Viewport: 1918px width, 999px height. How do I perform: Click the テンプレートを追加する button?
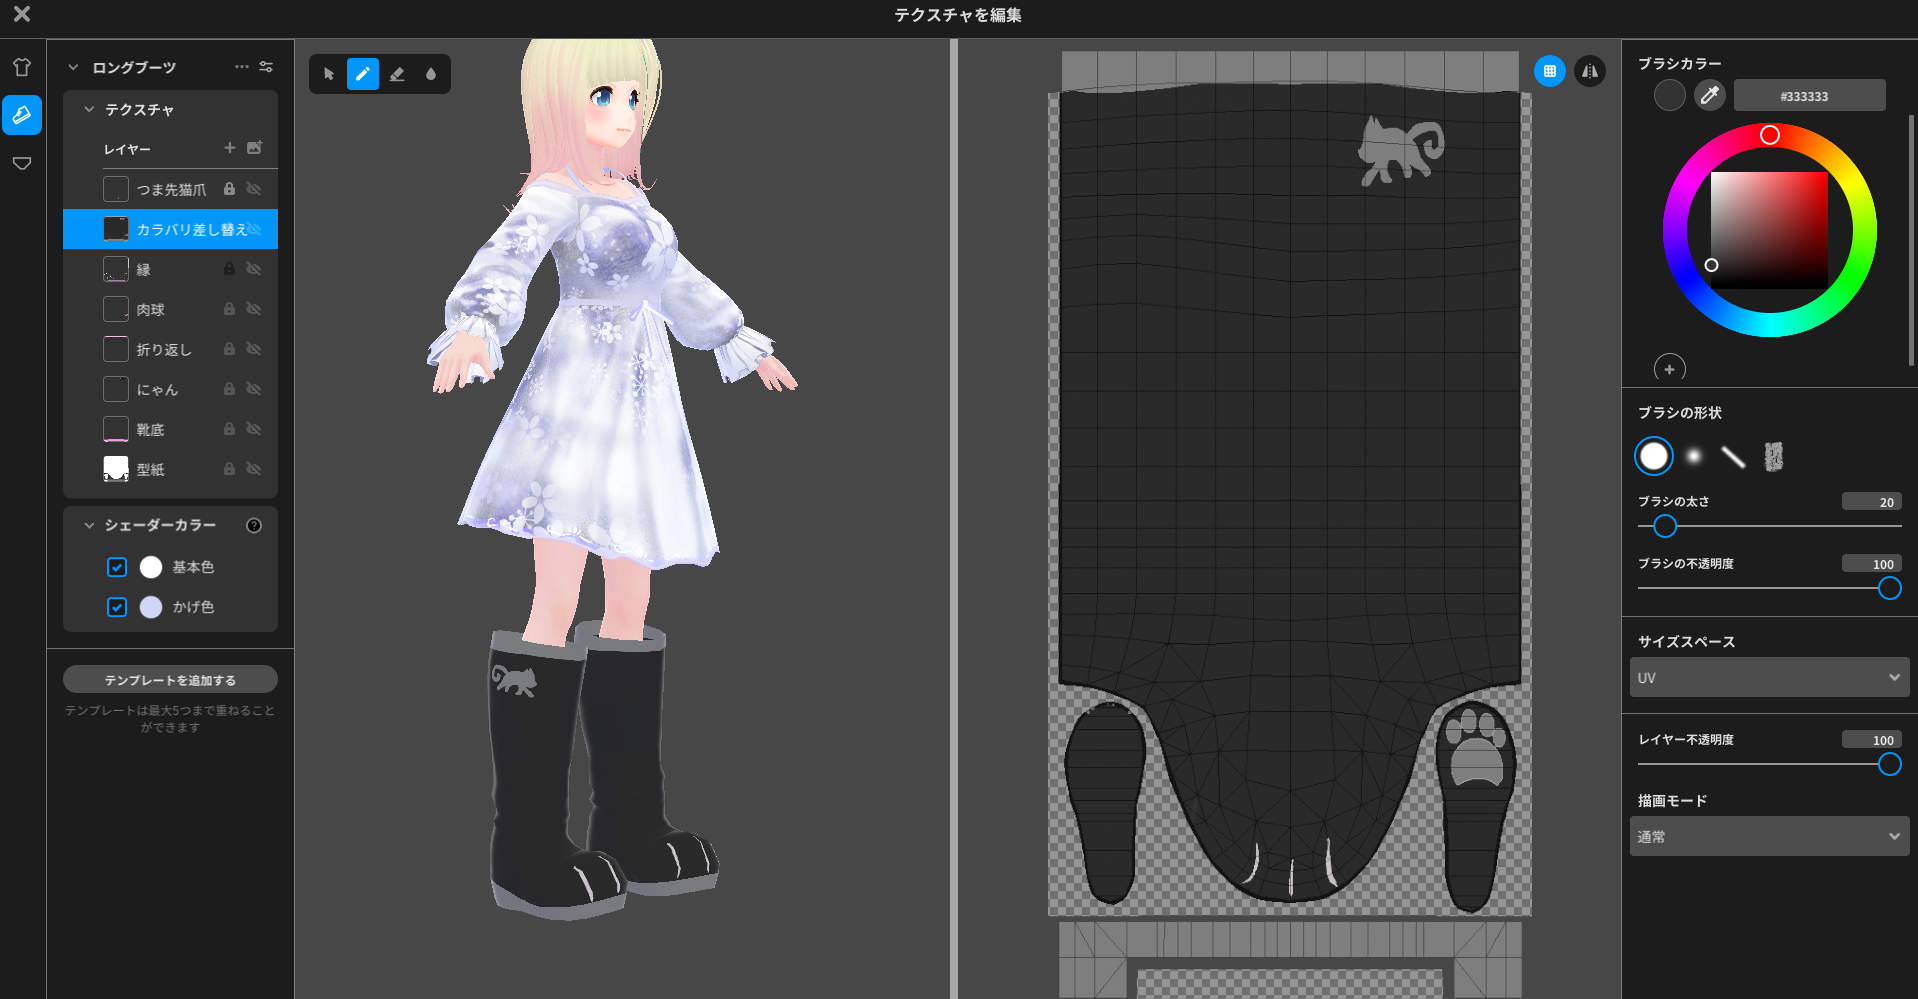[x=170, y=679]
